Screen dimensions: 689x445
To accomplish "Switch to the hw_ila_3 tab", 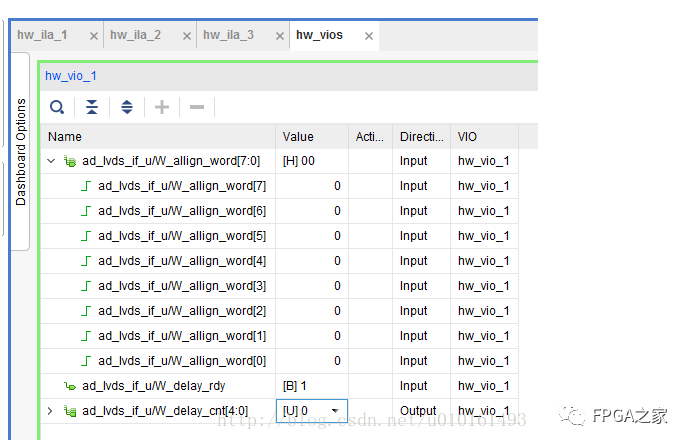I will [228, 35].
